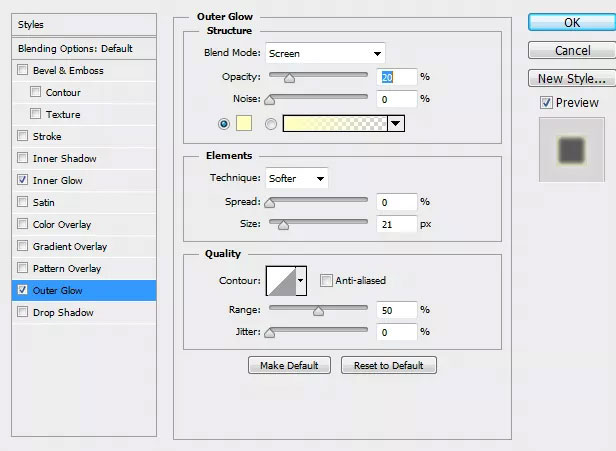
Task: Click the style preview thumbnail
Action: coord(572,150)
